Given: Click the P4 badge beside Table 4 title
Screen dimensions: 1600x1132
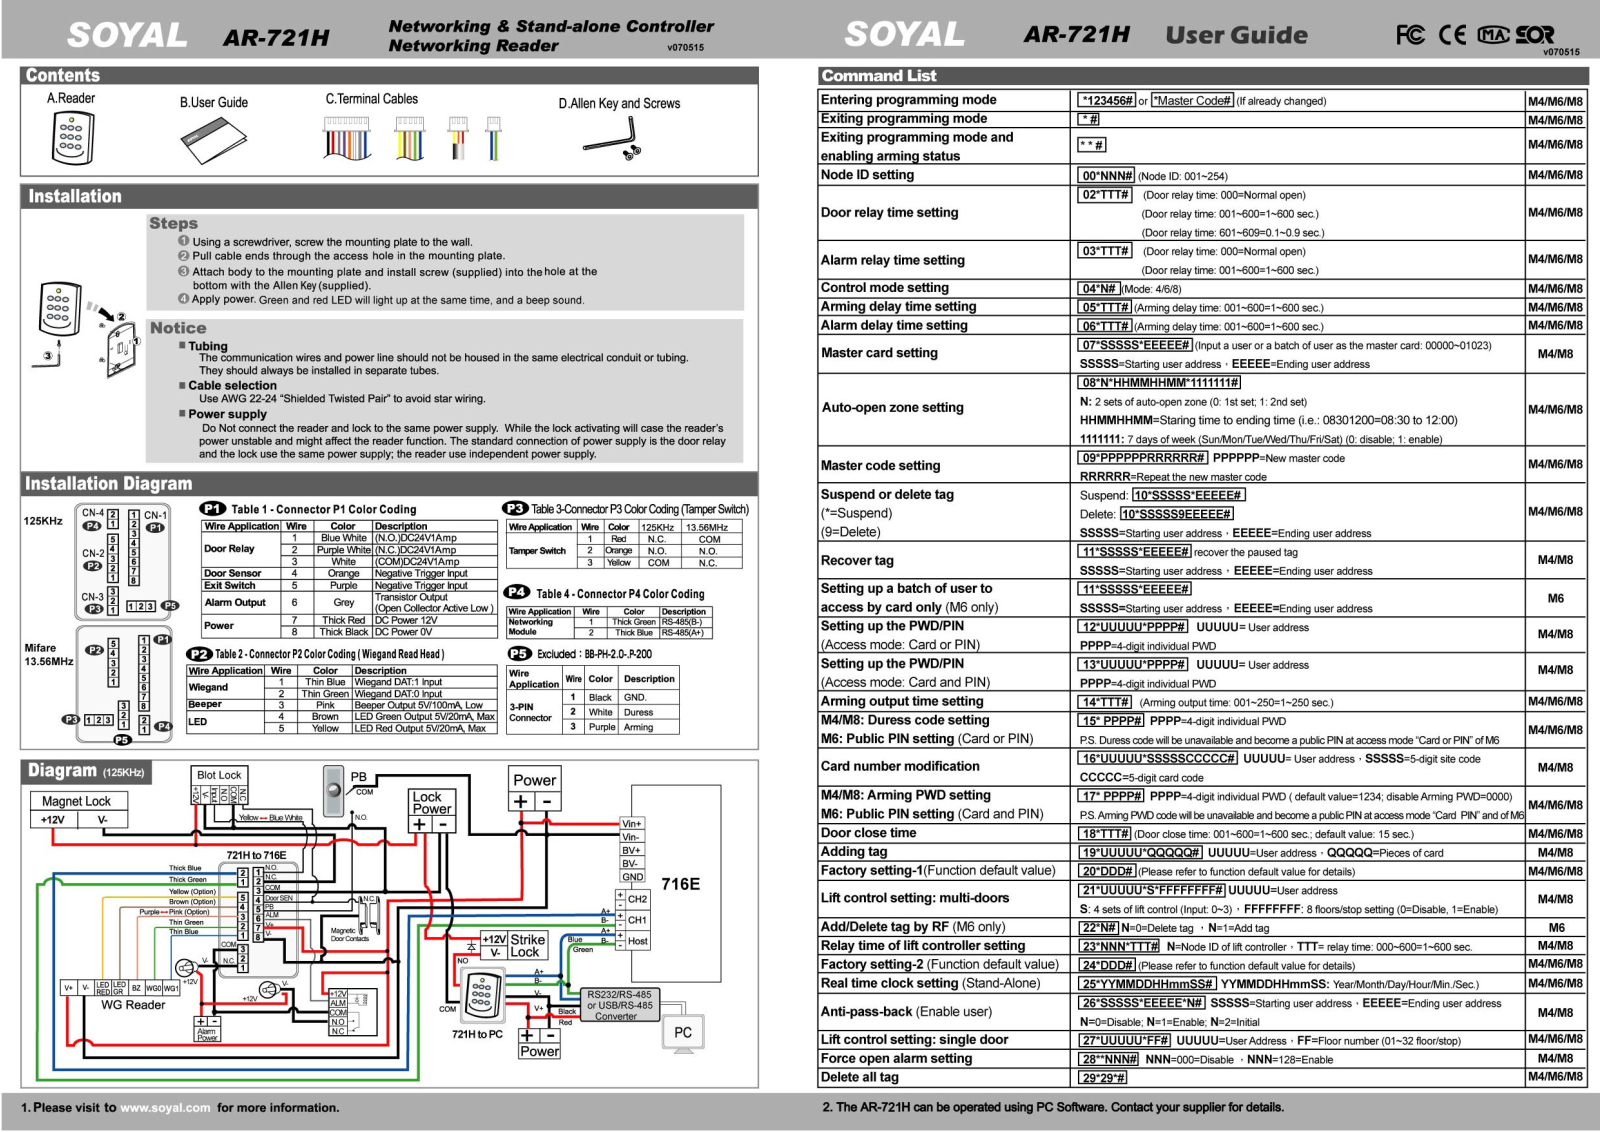Looking at the screenshot, I should [517, 593].
